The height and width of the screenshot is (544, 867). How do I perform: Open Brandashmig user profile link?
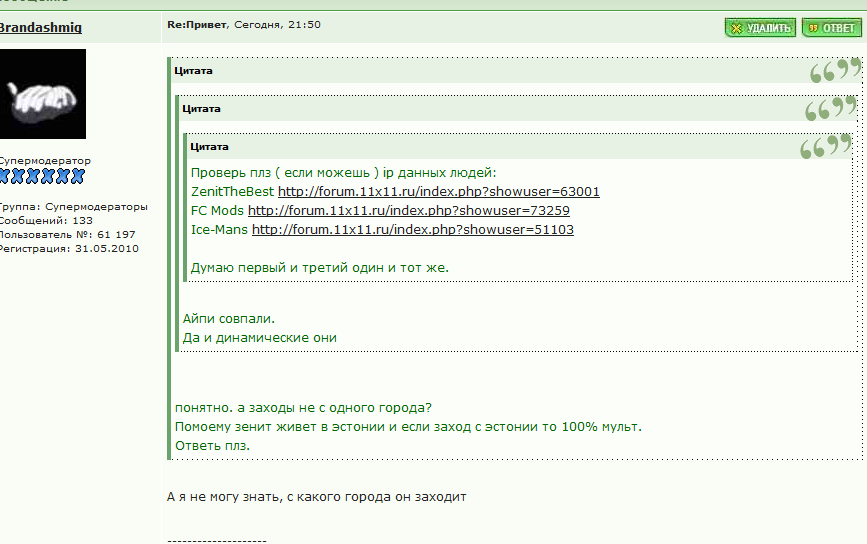(x=40, y=28)
